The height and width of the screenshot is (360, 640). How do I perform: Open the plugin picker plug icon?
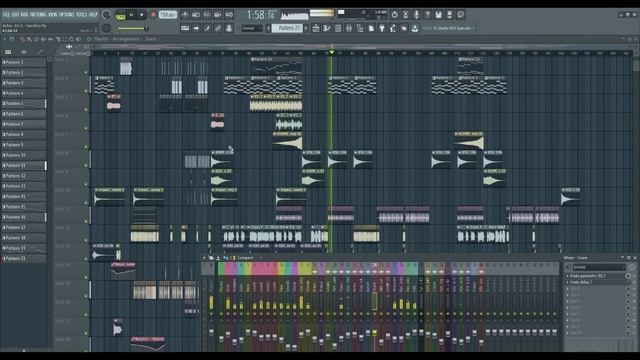point(382,28)
